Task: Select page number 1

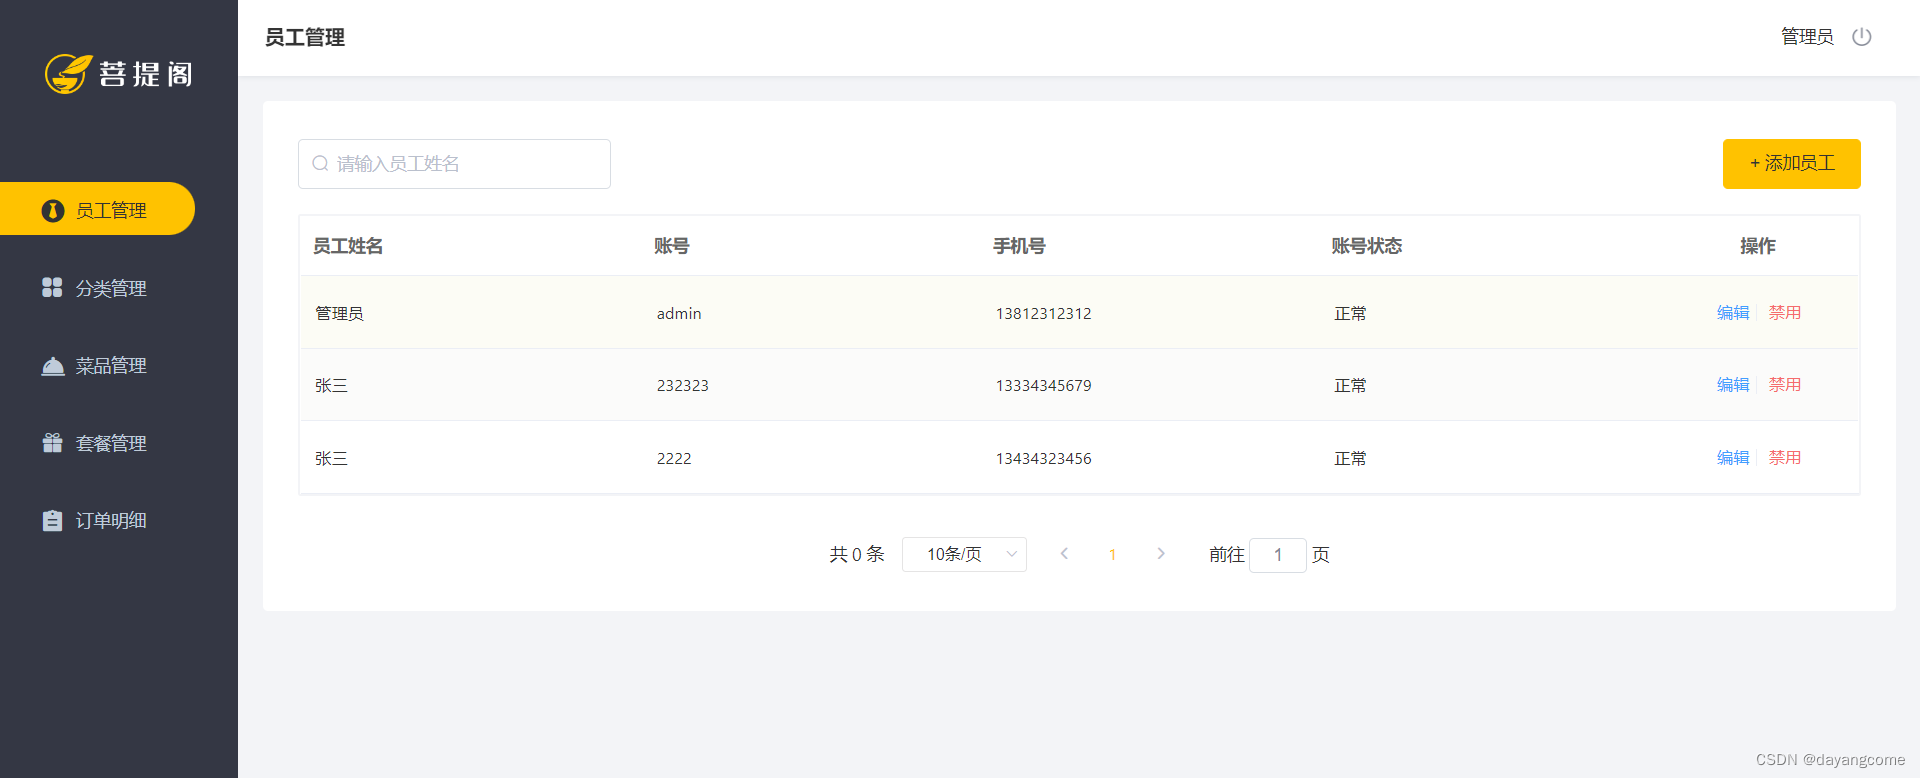Action: coord(1112,554)
